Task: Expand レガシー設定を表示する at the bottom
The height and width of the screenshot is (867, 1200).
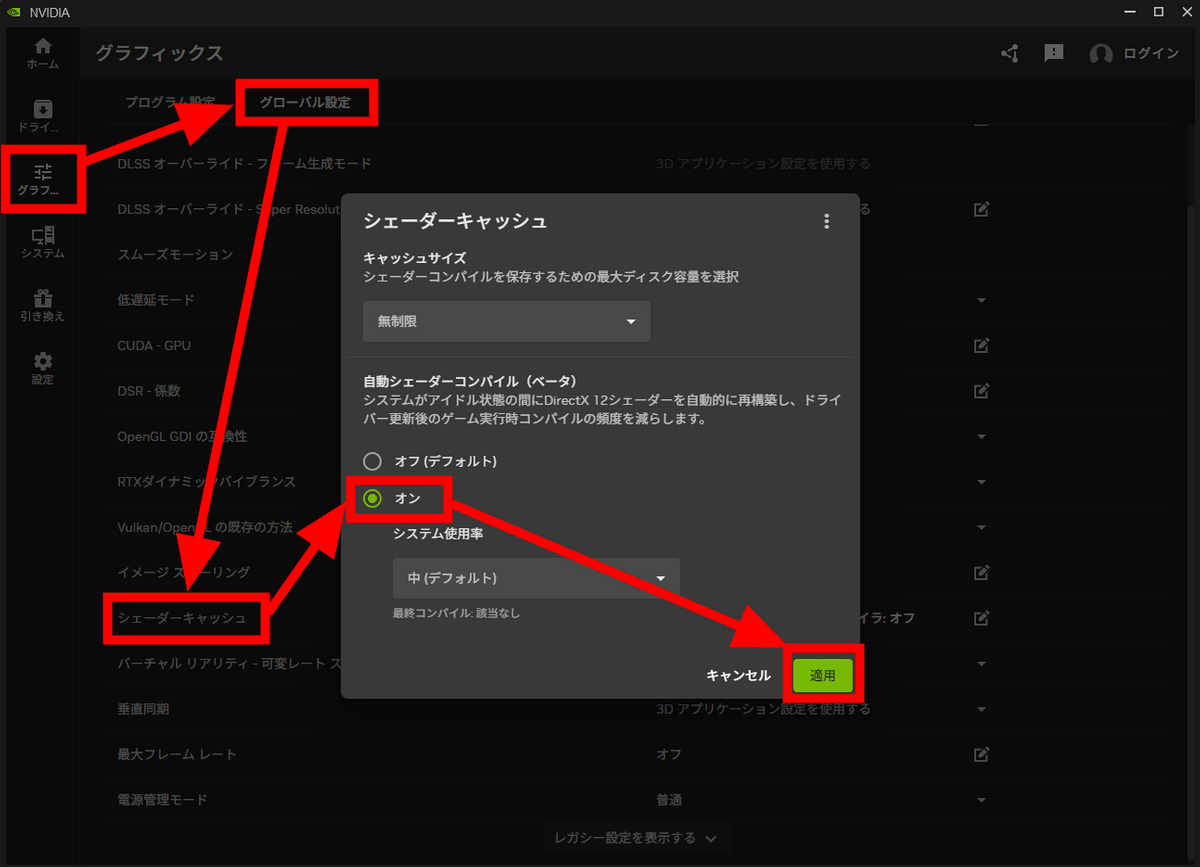Action: (635, 838)
